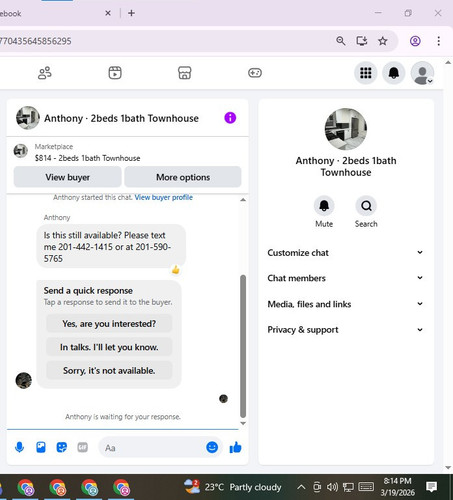Open the Chrome three-dot menu
This screenshot has height=500, width=453.
(x=438, y=41)
